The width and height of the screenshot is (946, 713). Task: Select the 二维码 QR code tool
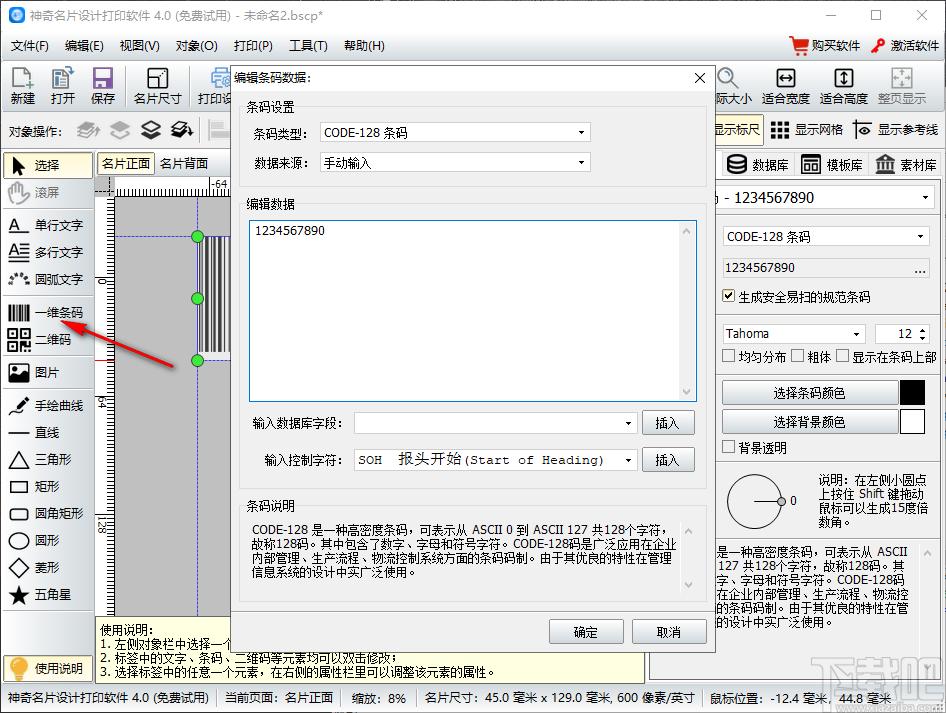click(x=48, y=340)
